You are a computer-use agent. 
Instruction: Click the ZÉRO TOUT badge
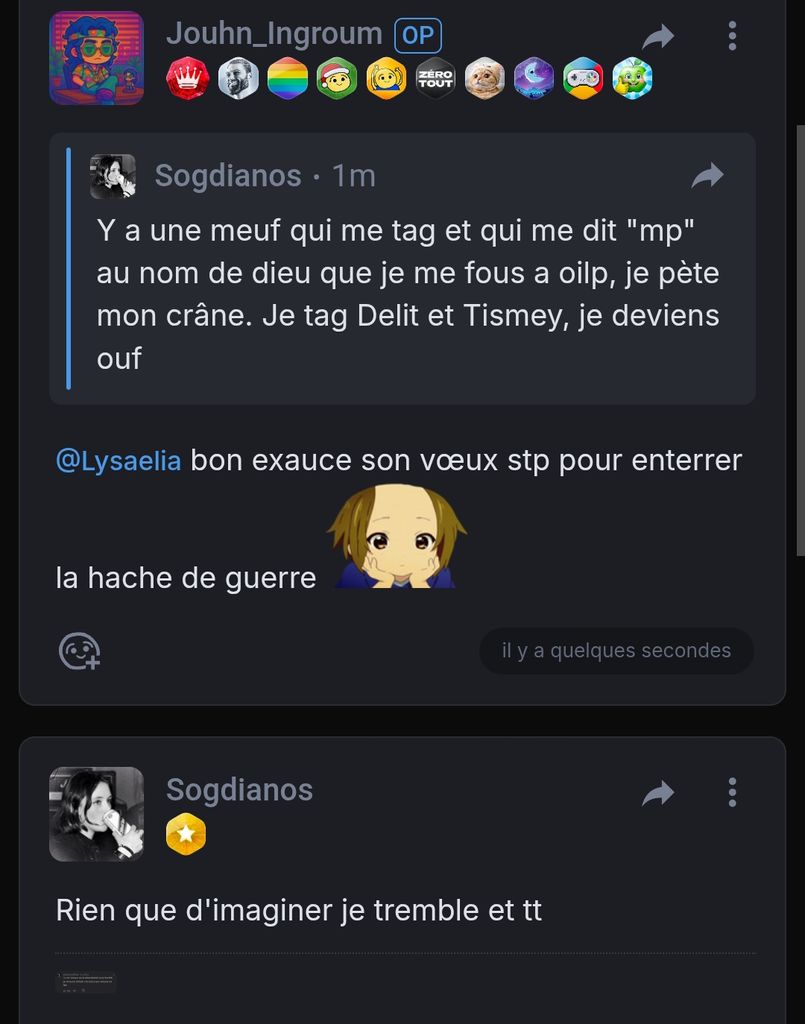pyautogui.click(x=435, y=78)
